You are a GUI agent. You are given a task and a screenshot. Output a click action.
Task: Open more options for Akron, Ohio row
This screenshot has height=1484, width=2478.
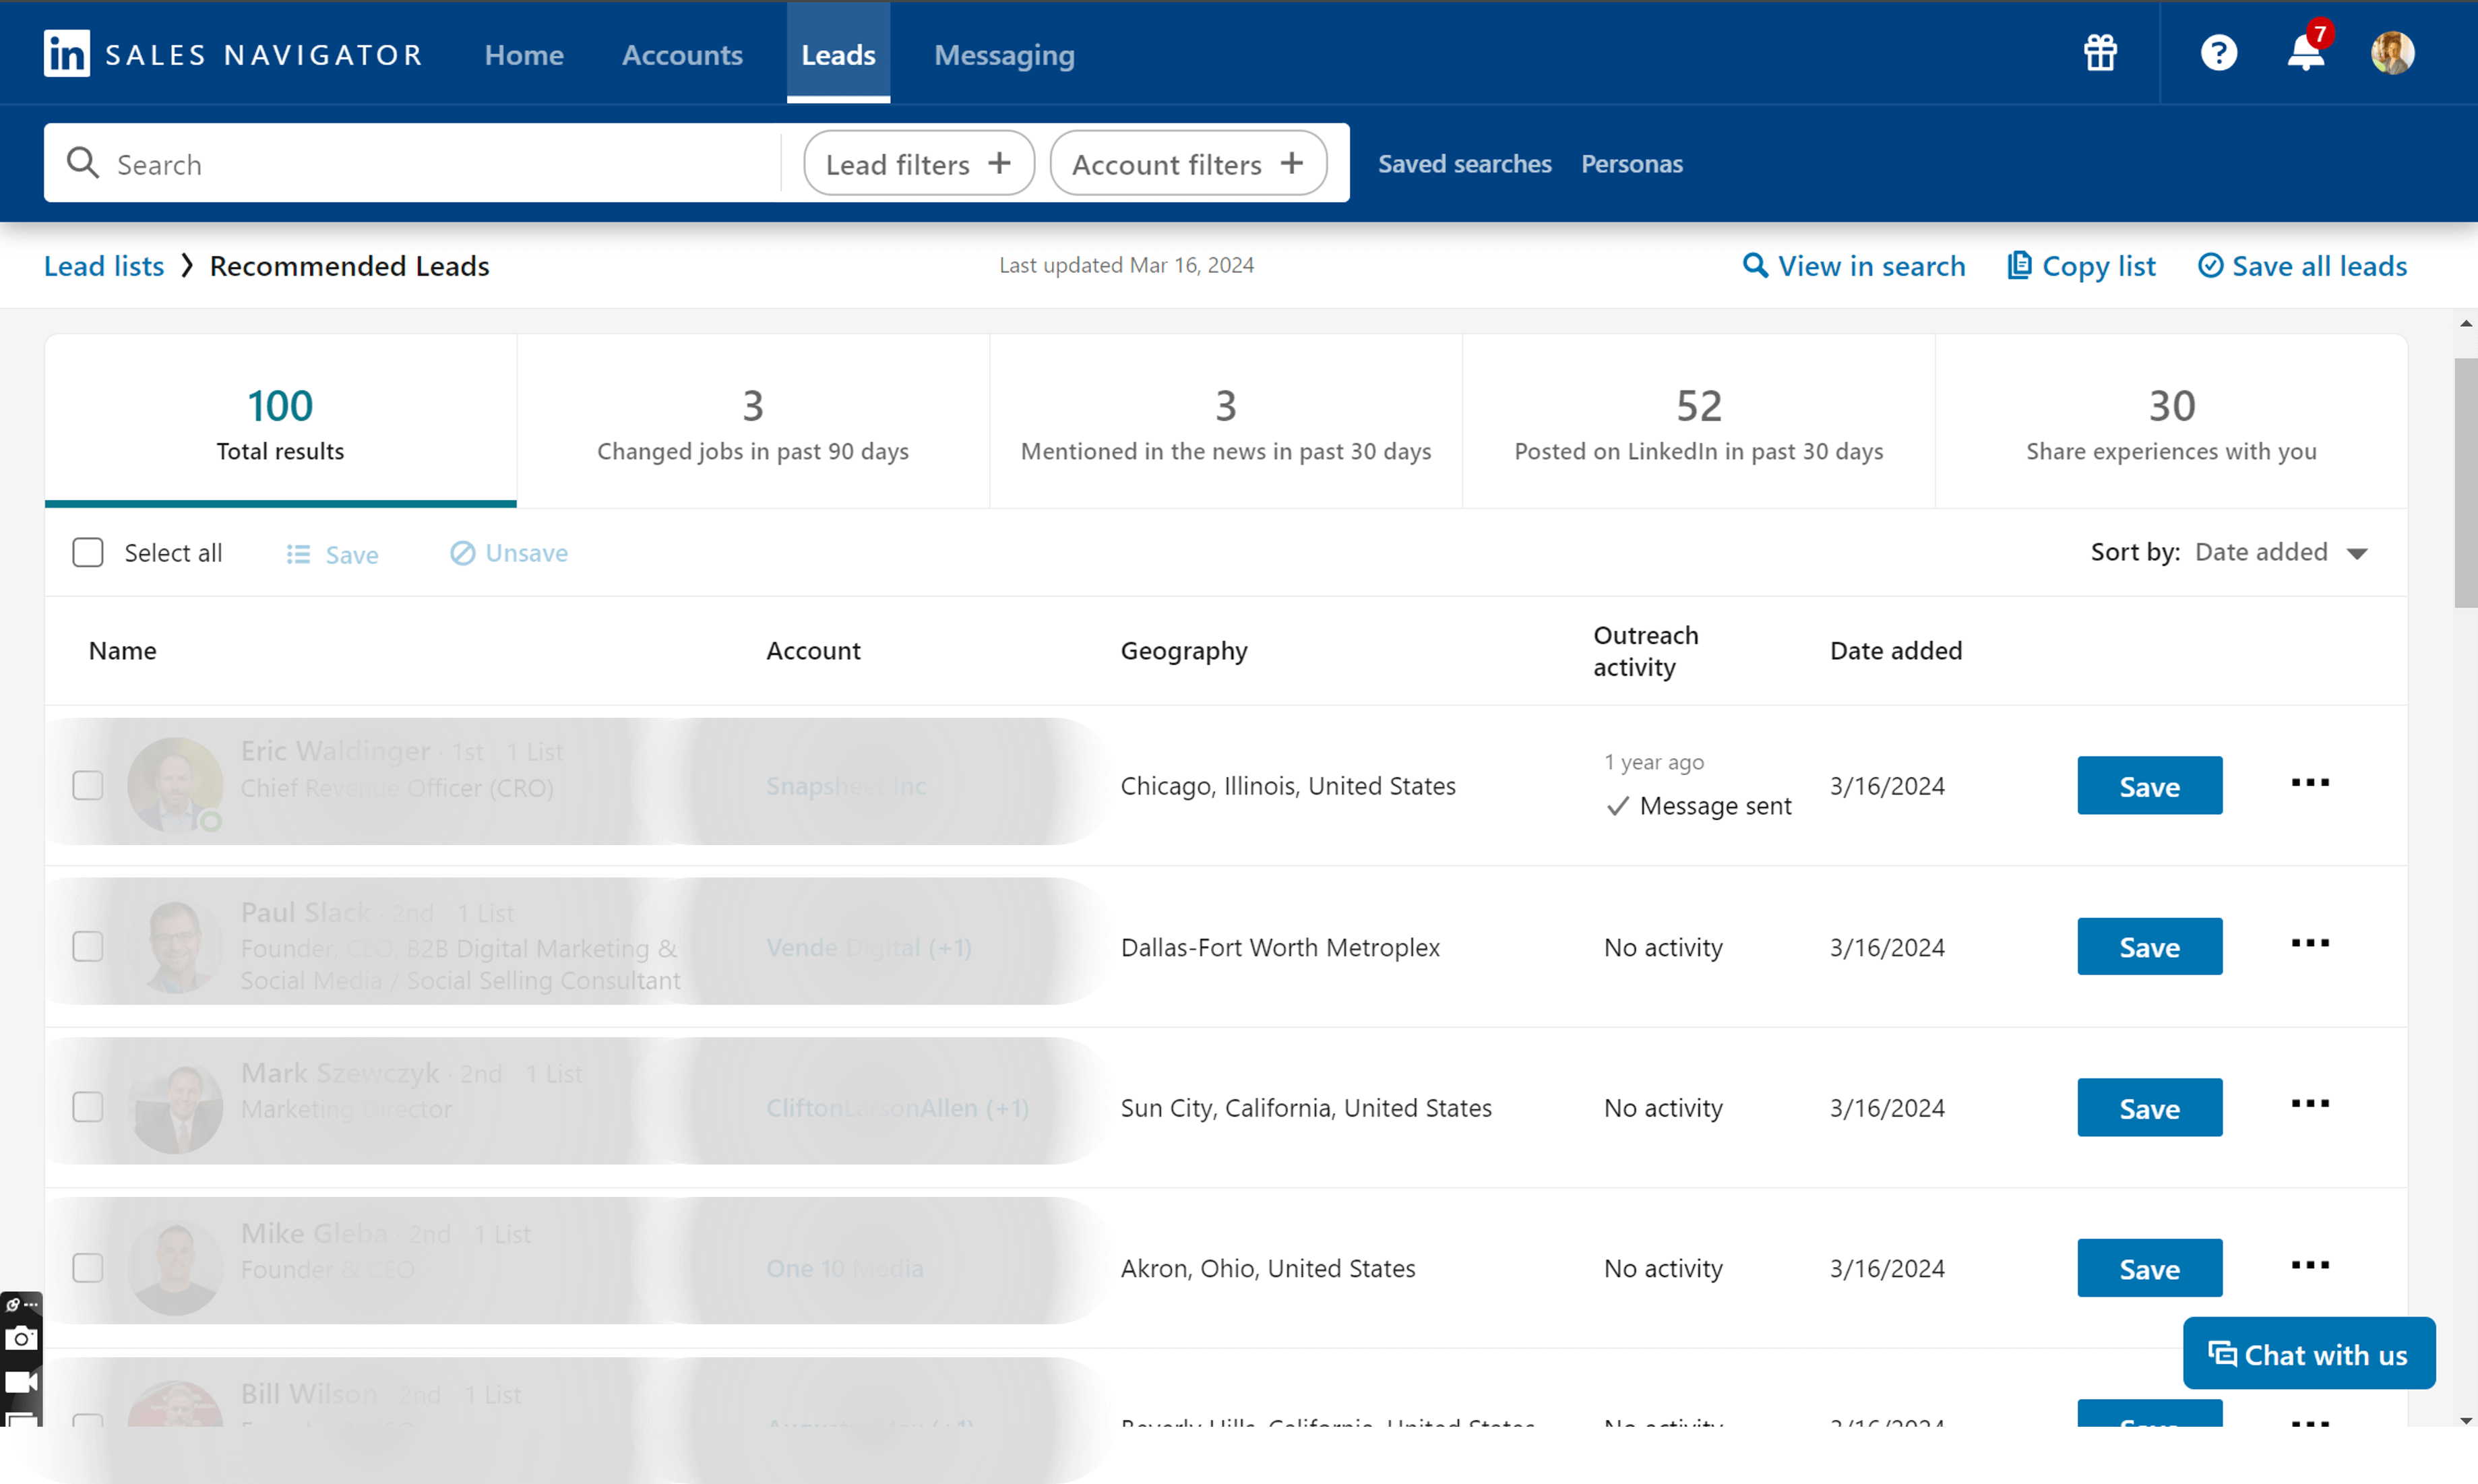(x=2310, y=1265)
